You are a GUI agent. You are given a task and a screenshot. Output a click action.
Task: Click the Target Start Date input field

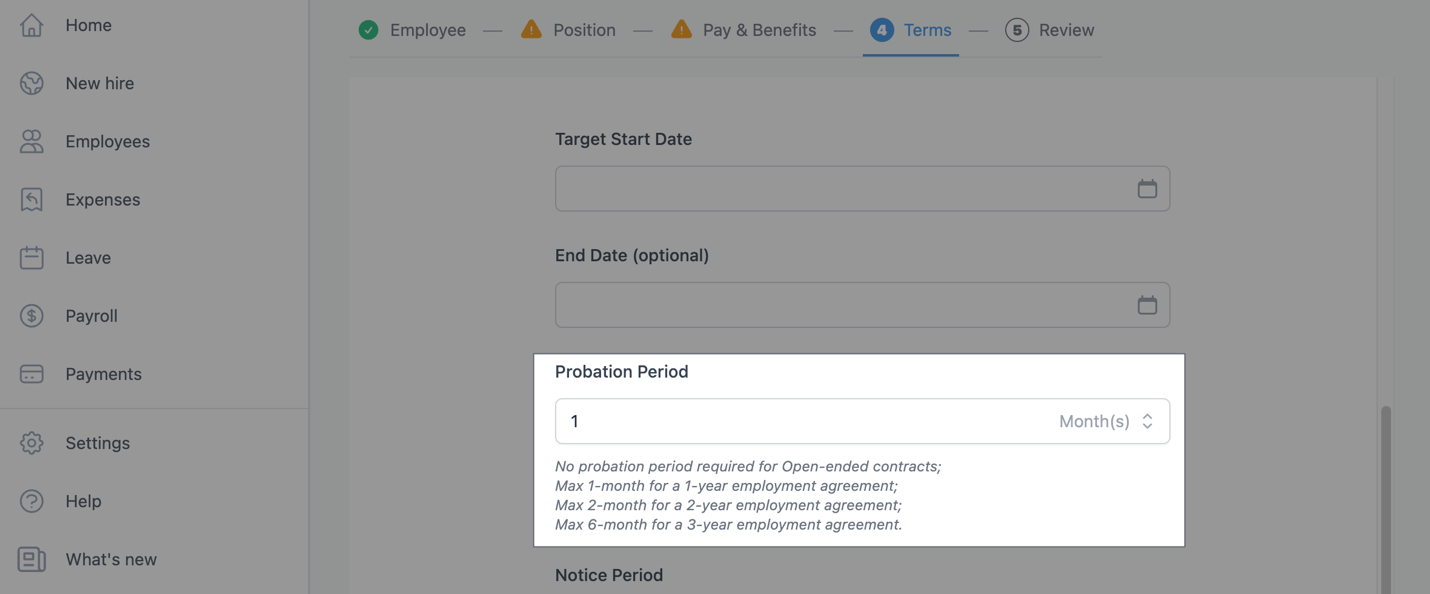click(840, 189)
